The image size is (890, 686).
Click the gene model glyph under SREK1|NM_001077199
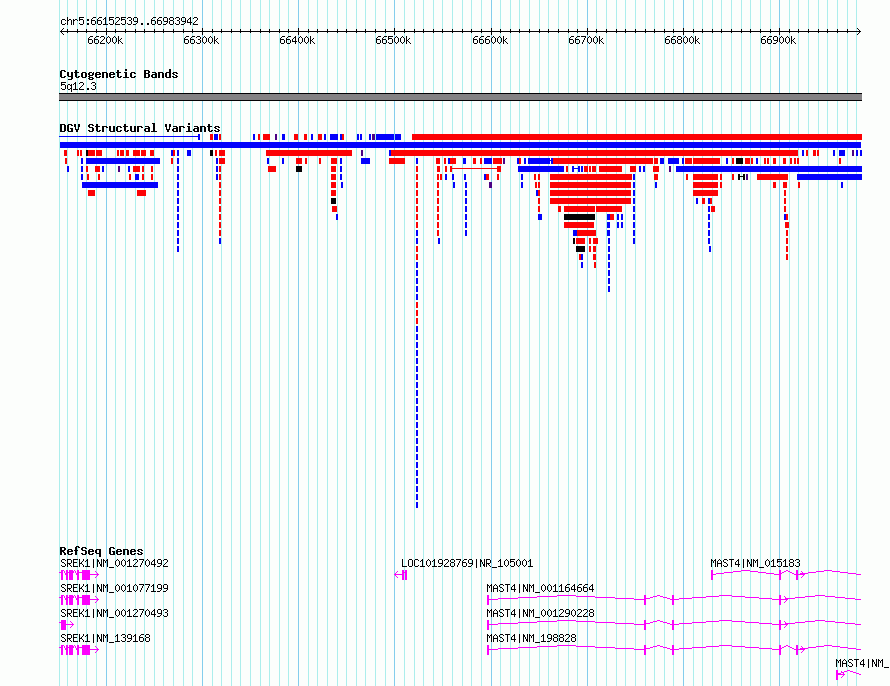point(79,600)
